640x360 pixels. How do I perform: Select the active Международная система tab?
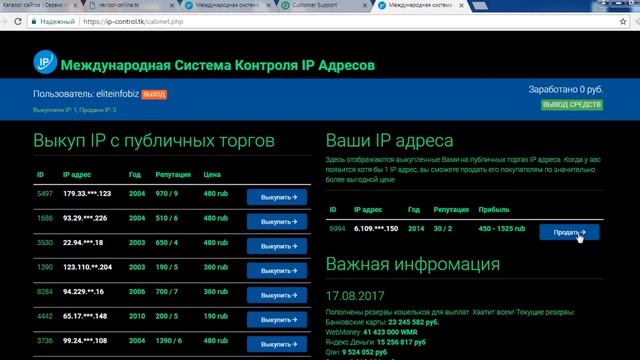coord(420,5)
